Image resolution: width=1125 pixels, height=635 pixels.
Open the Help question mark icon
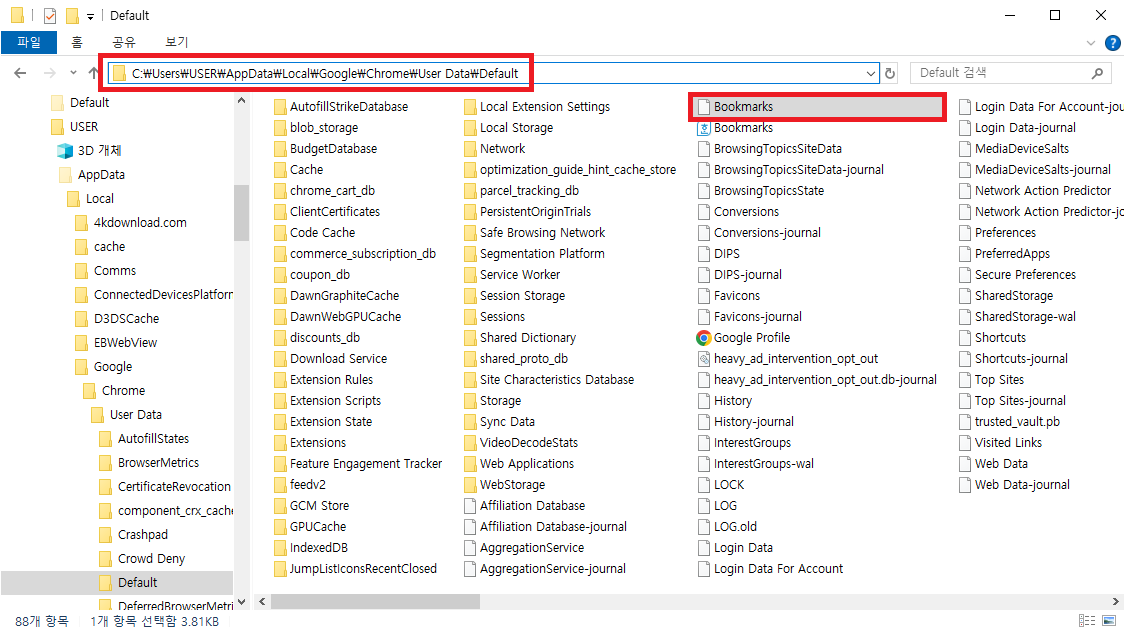pos(1112,43)
